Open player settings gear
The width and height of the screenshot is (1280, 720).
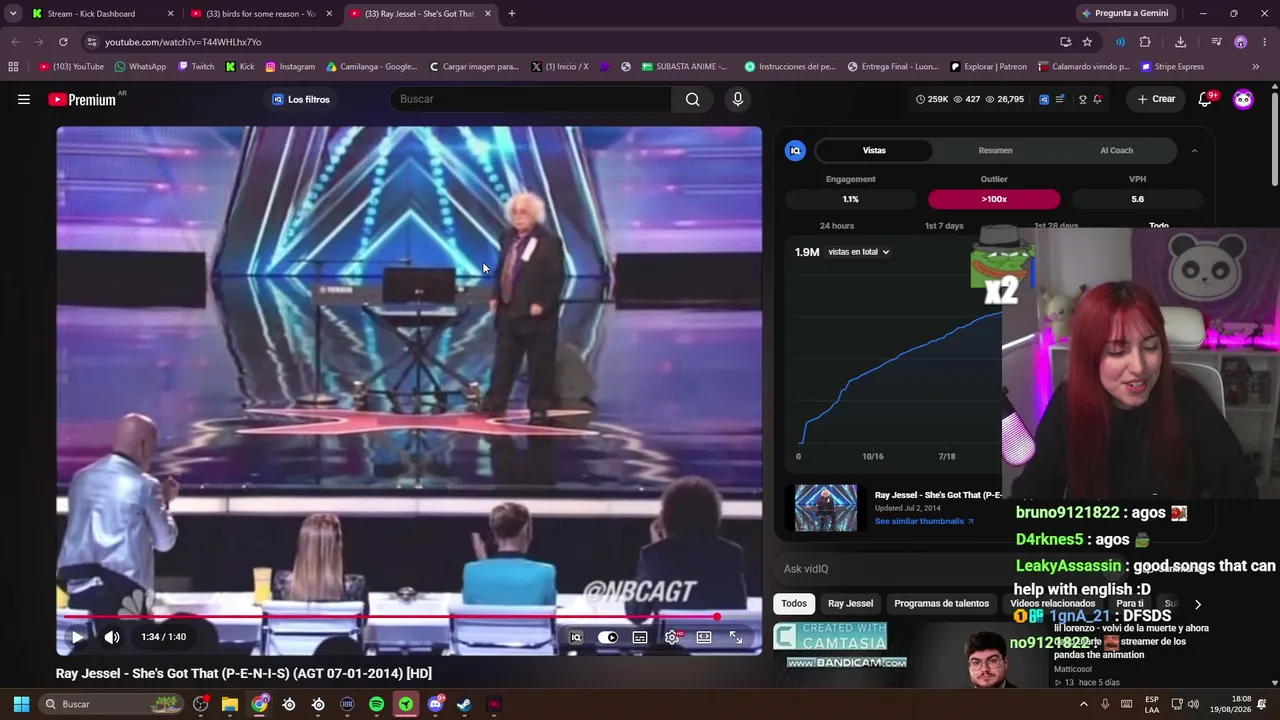point(672,637)
